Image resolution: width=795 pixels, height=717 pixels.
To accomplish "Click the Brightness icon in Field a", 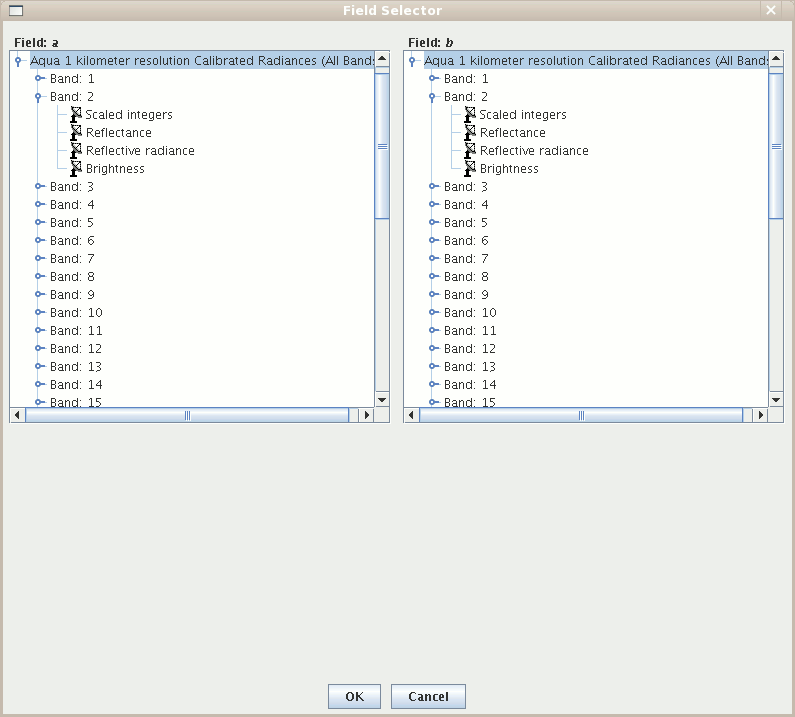I will pos(76,169).
